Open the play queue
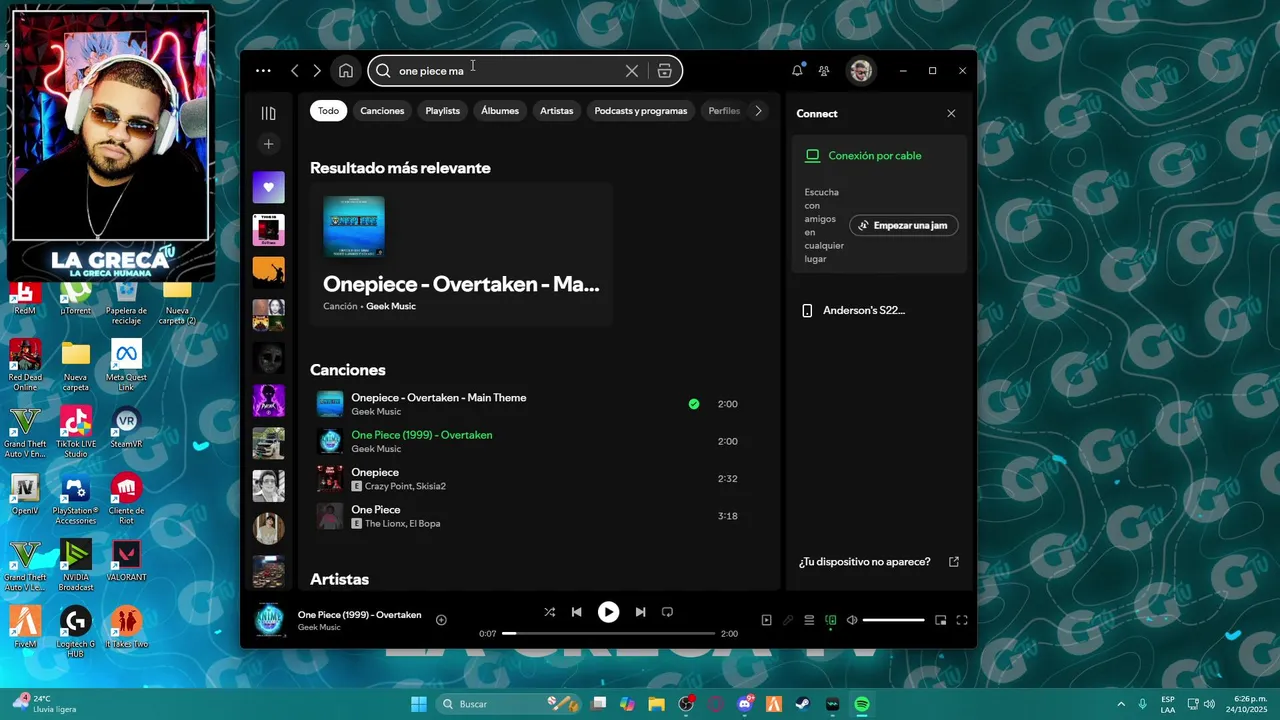The height and width of the screenshot is (720, 1280). click(809, 620)
